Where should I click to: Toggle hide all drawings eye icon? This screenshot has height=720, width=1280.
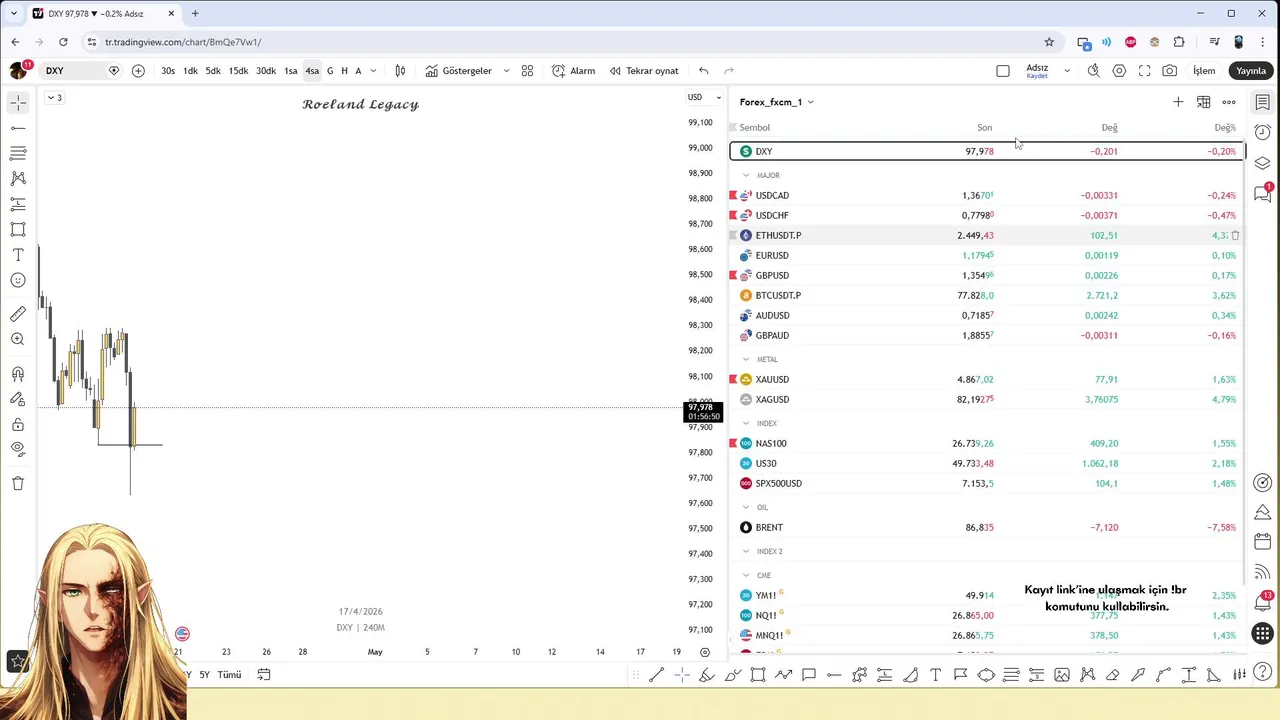point(18,449)
